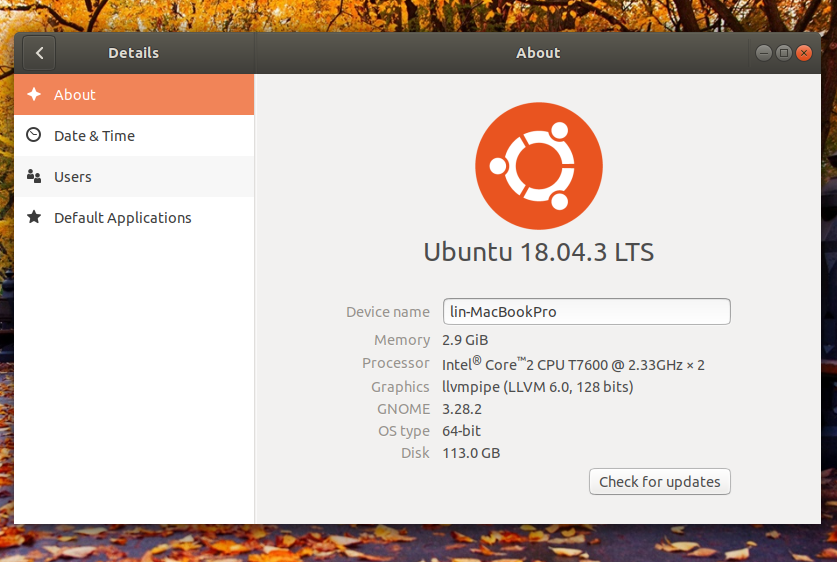Select the About sidebar entry
The height and width of the screenshot is (562, 837).
(x=134, y=94)
